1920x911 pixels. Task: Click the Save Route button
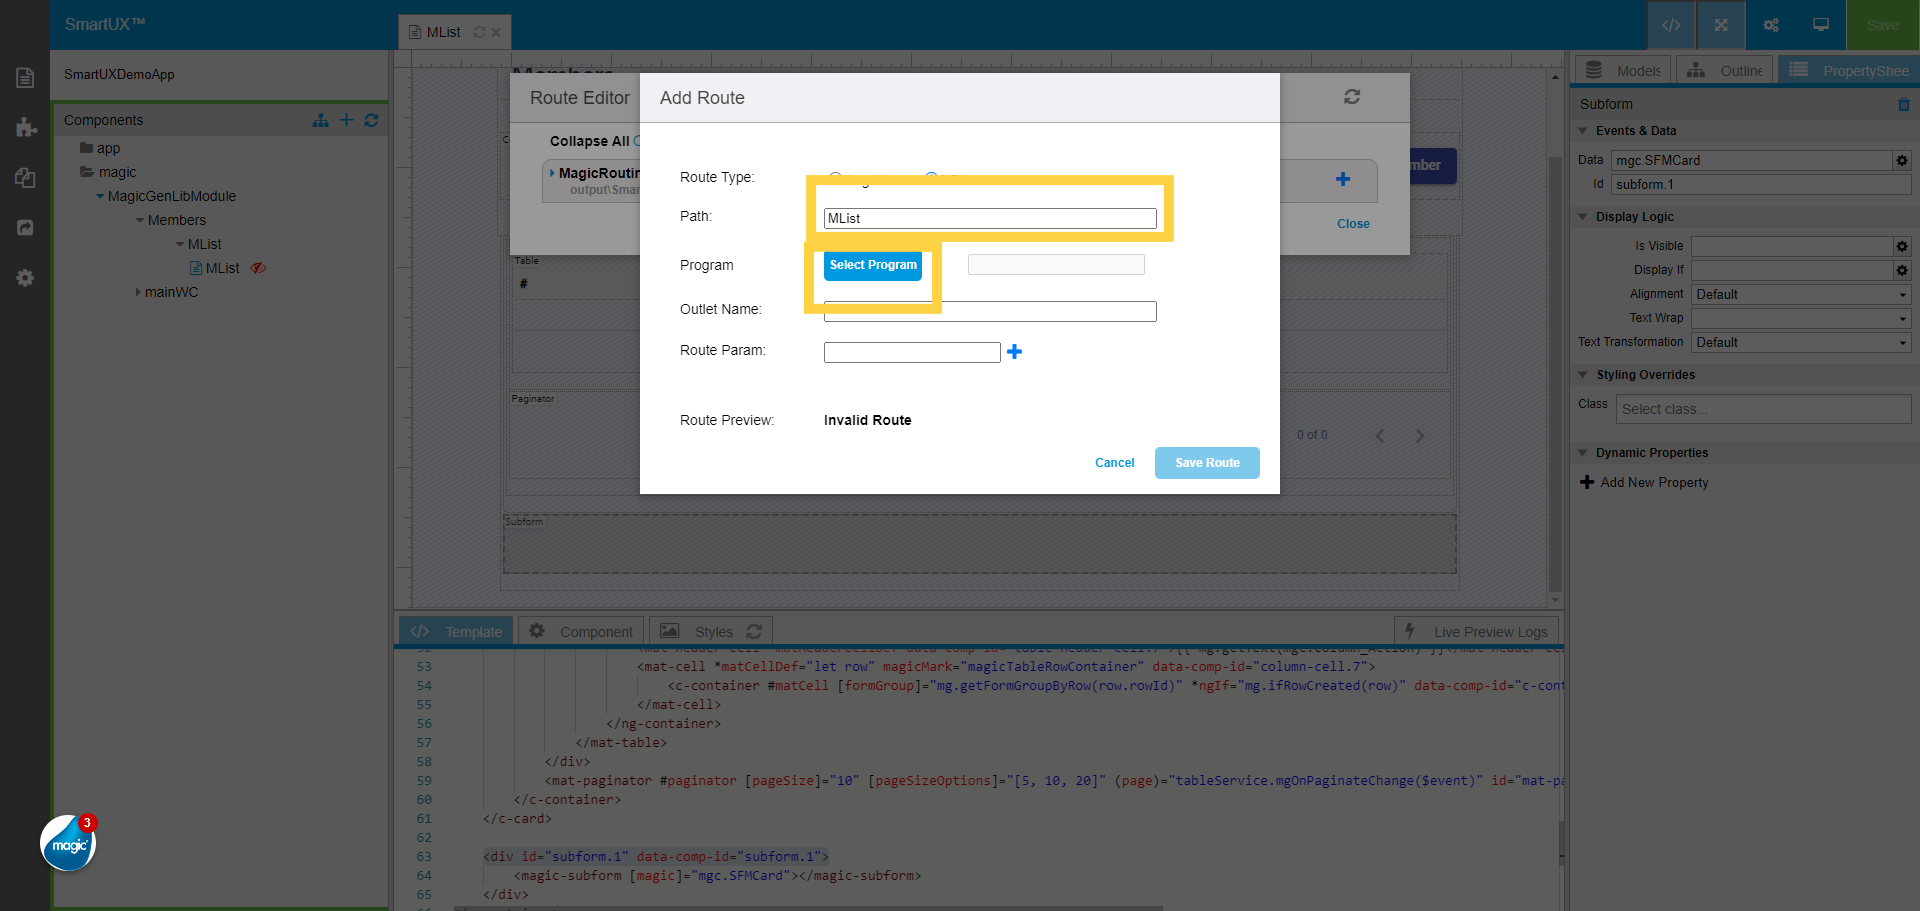(x=1206, y=462)
